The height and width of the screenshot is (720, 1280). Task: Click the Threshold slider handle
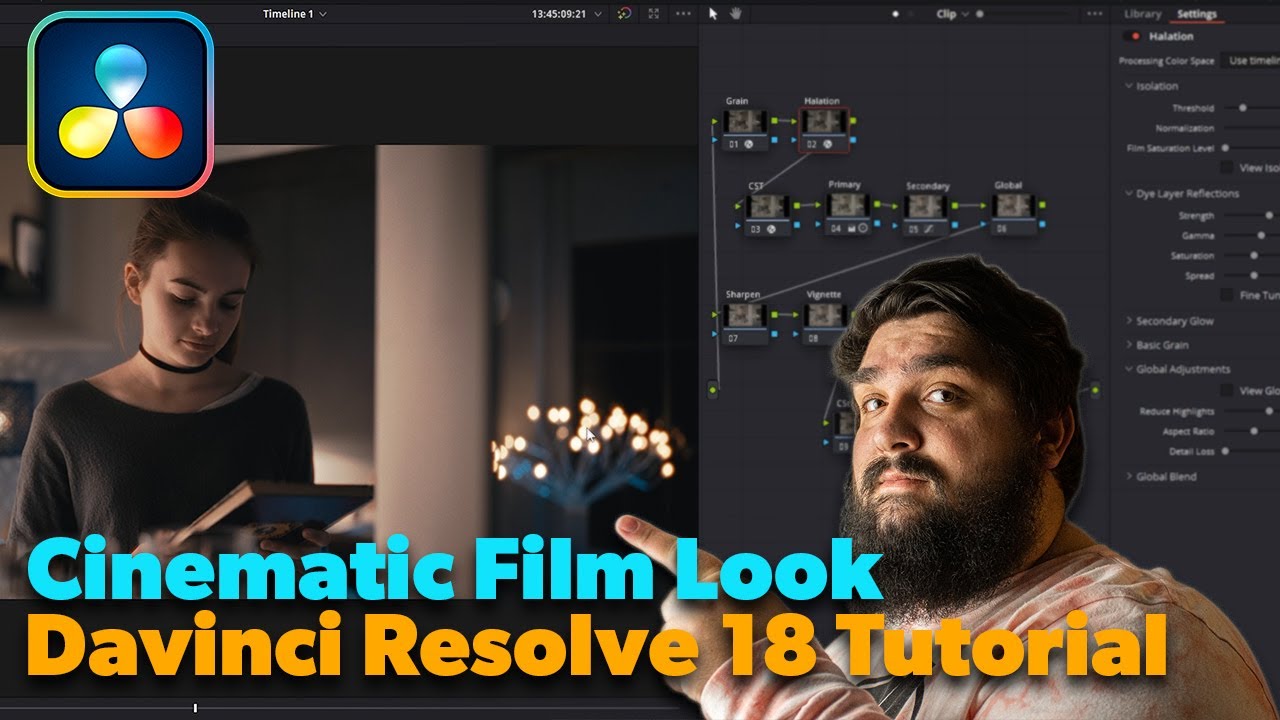(1243, 108)
